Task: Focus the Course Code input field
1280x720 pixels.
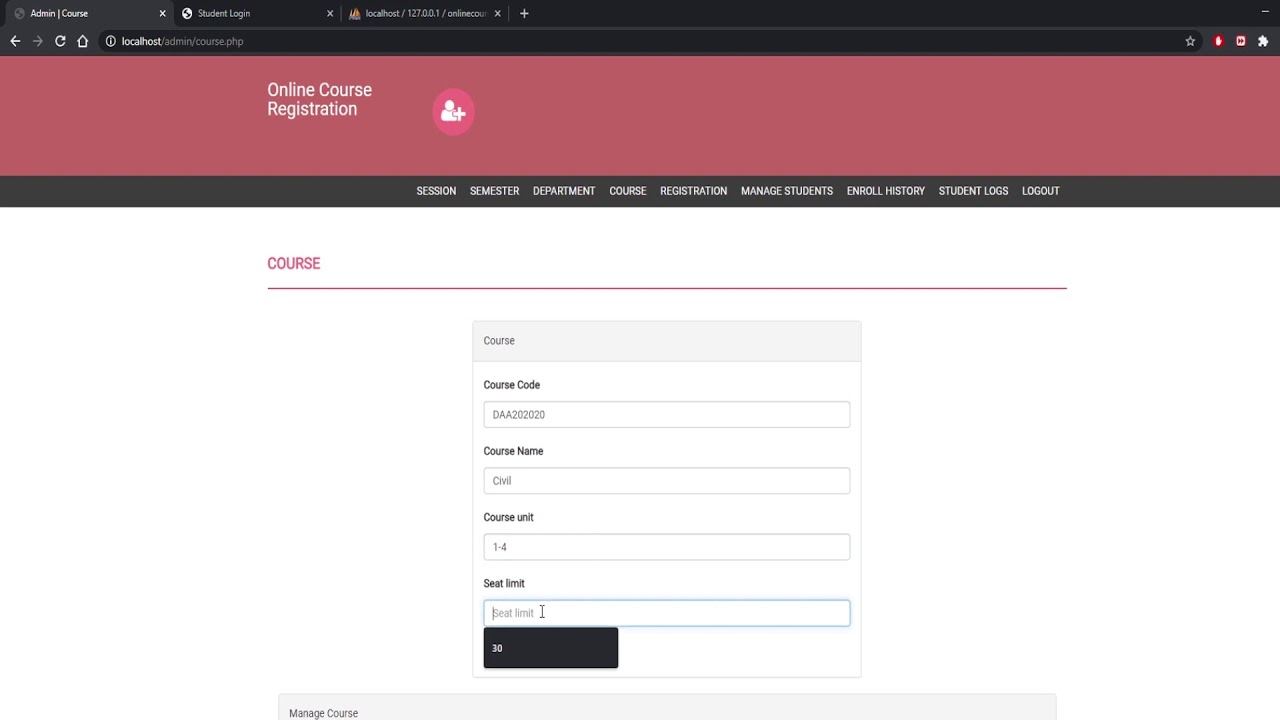Action: click(x=667, y=415)
